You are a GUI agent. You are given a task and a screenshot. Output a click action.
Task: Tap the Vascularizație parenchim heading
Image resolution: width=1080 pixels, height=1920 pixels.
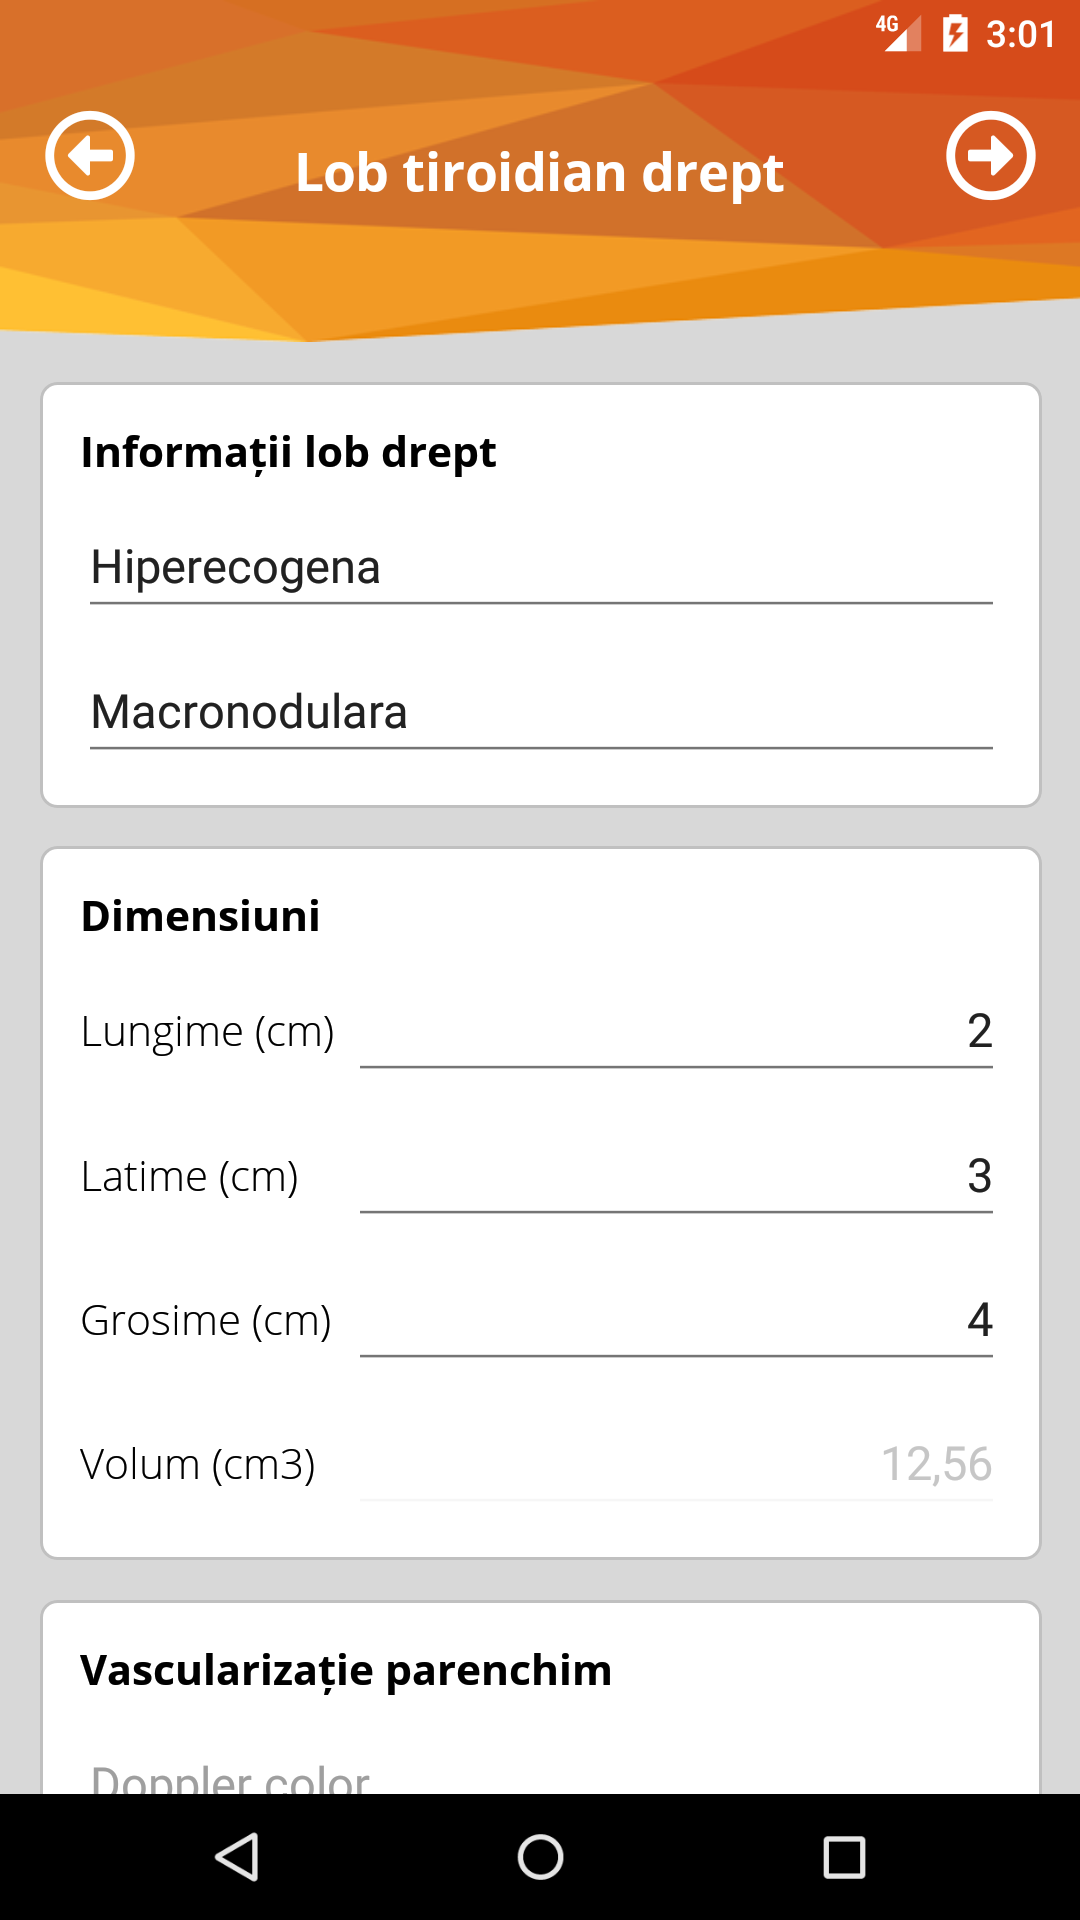tap(346, 1670)
